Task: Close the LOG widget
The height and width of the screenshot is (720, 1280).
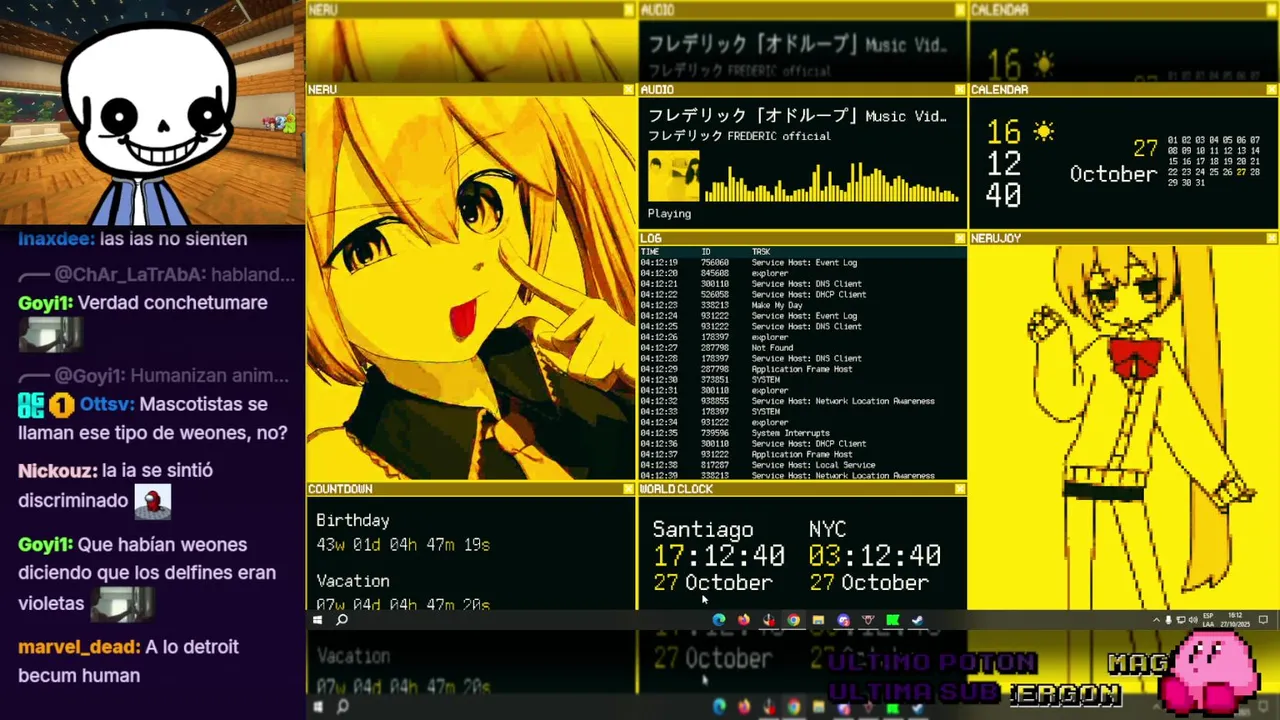Action: click(x=960, y=239)
